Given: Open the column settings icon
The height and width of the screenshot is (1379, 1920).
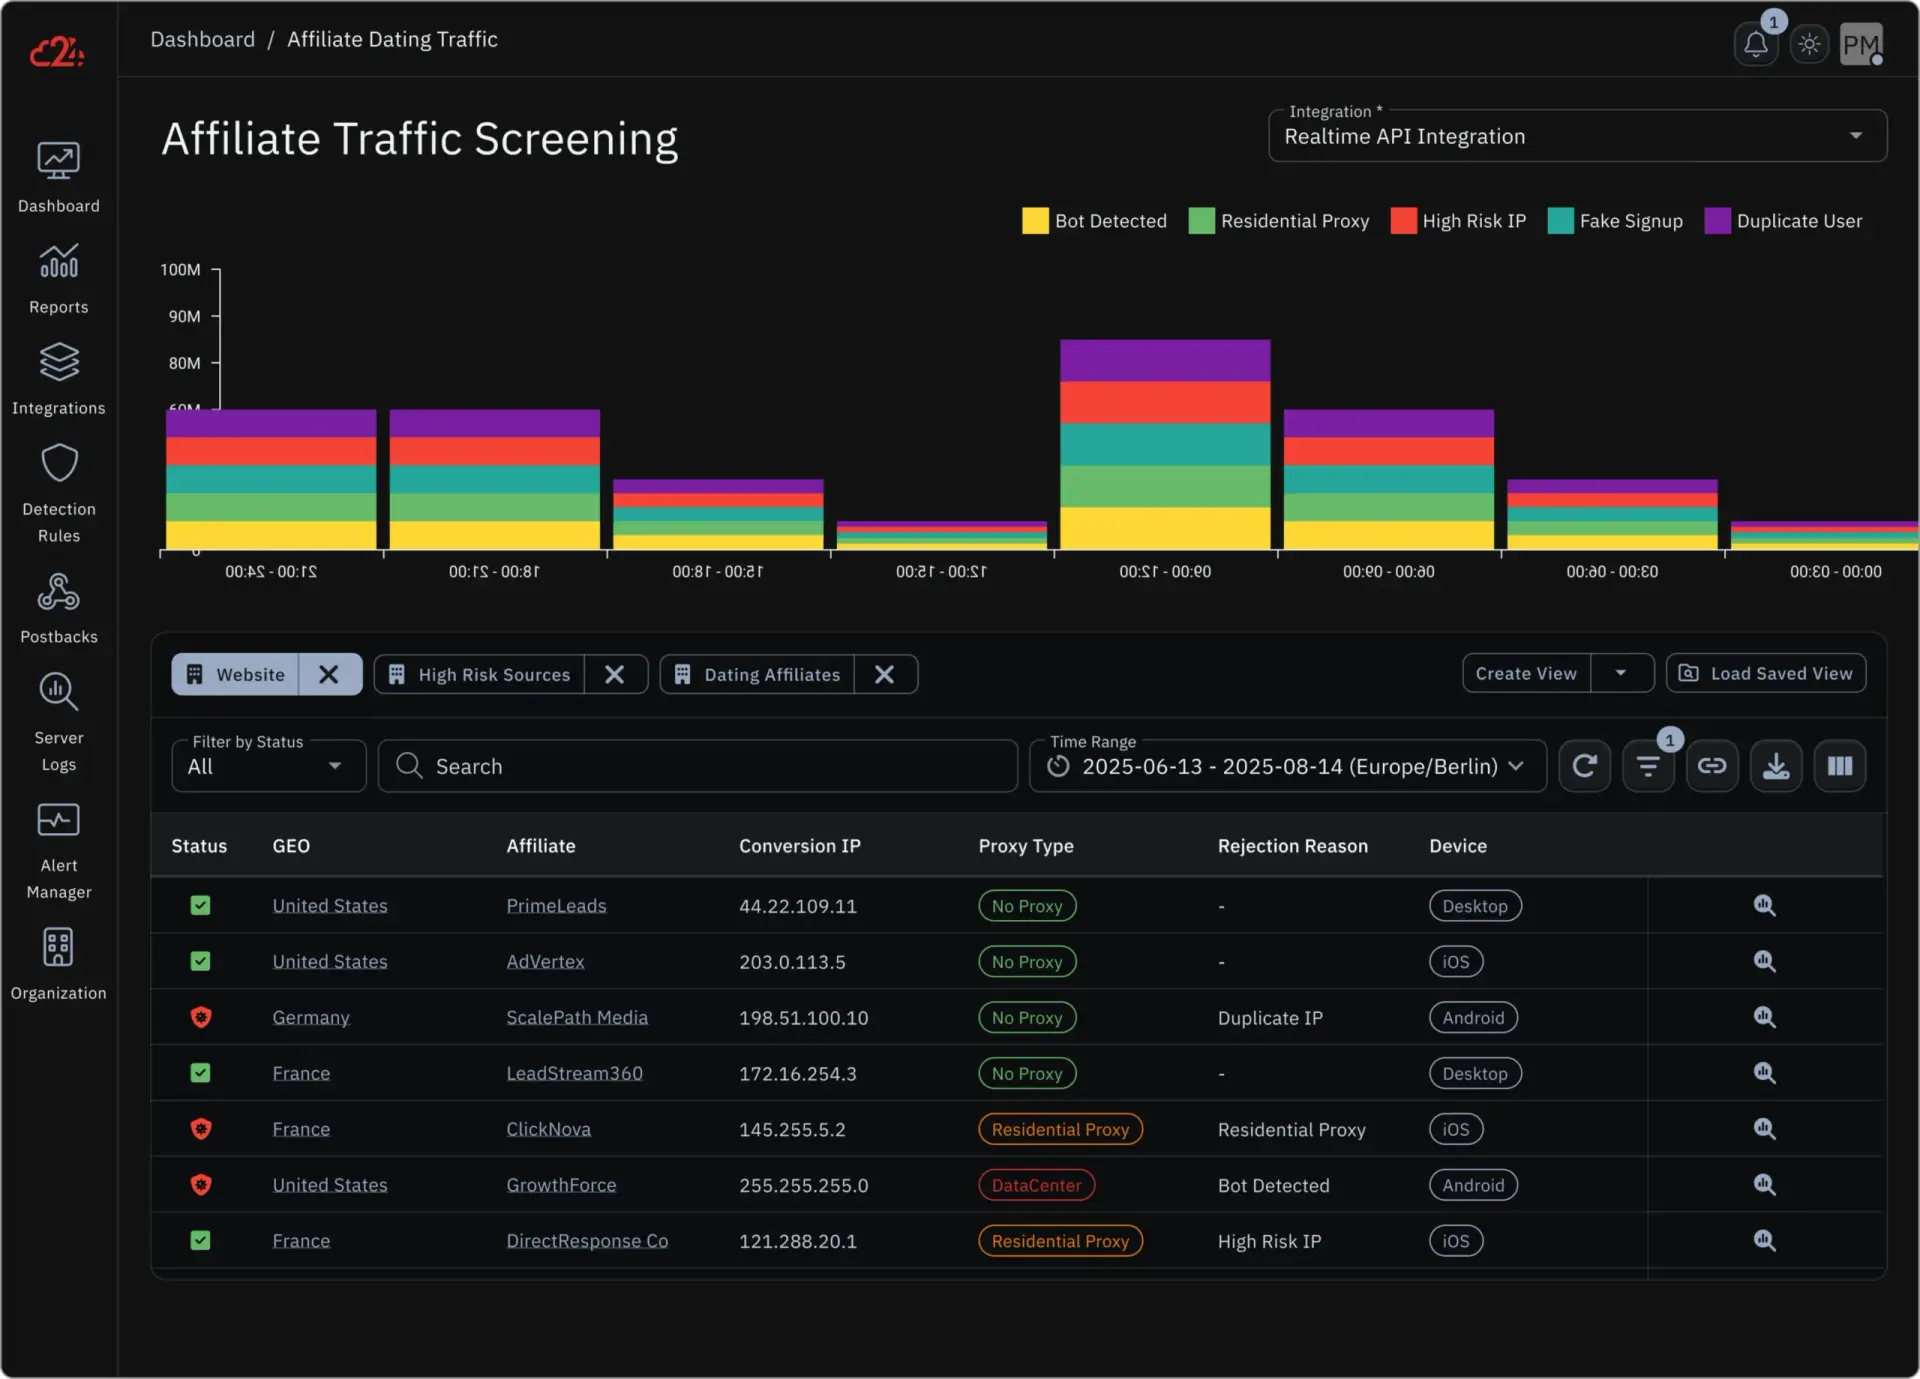Looking at the screenshot, I should [1840, 766].
